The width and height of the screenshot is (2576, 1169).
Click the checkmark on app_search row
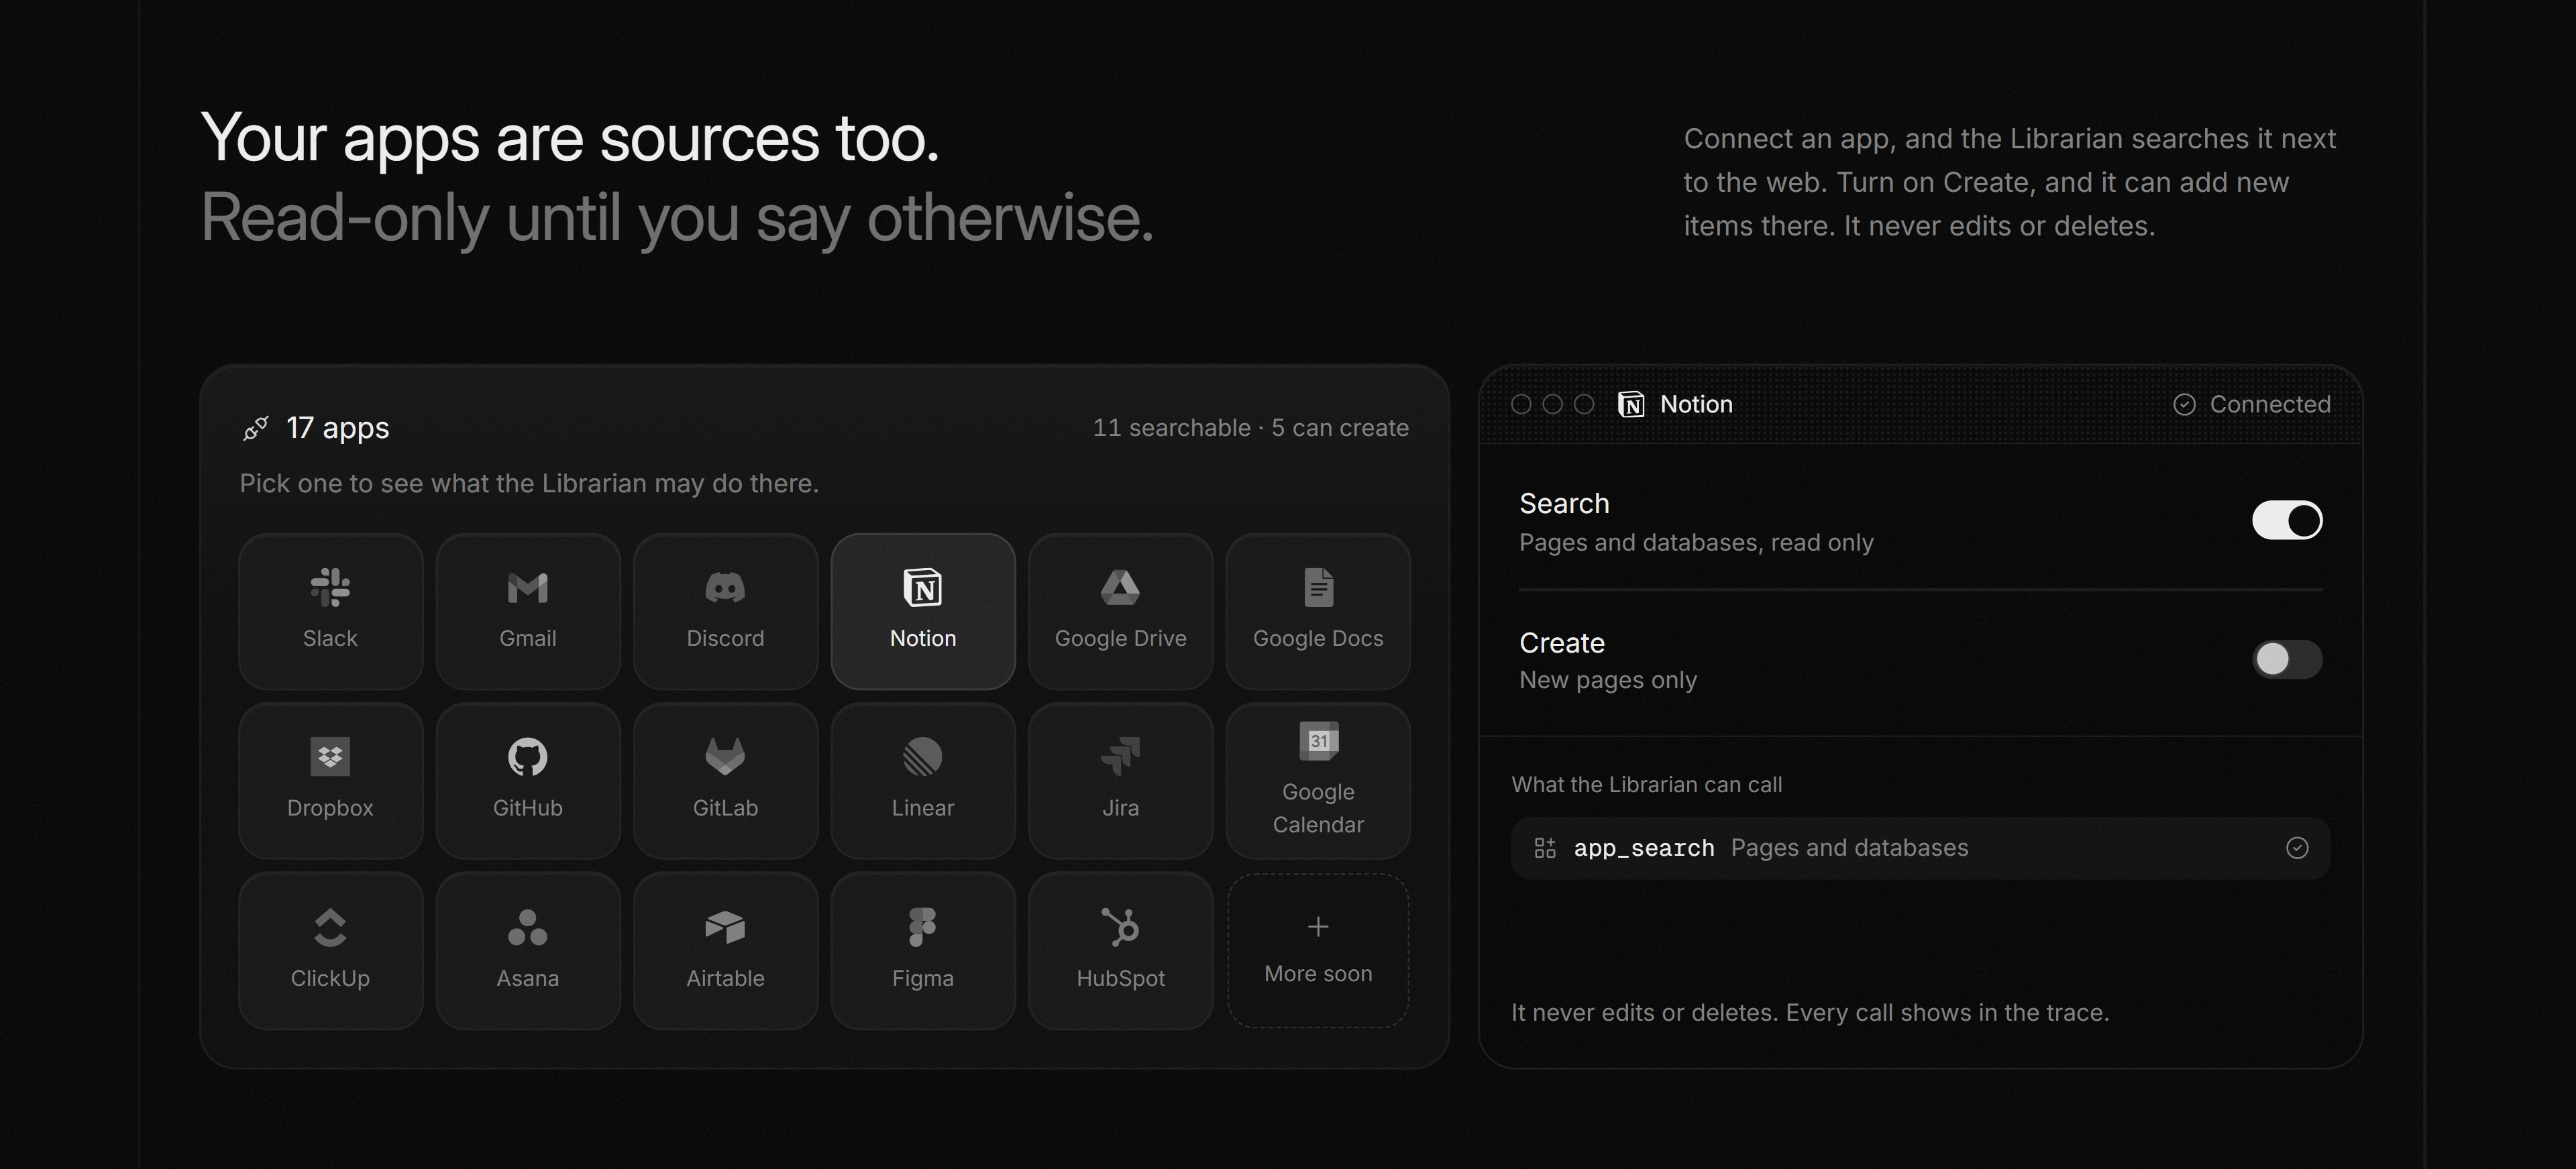(2297, 848)
